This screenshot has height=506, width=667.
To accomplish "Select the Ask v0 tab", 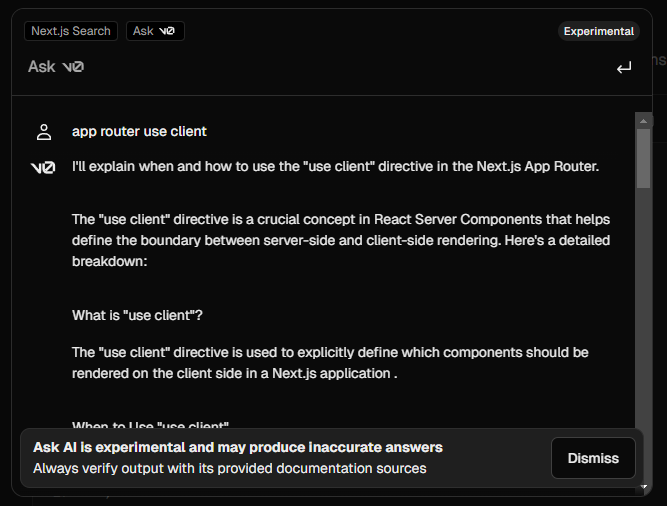I will (155, 31).
